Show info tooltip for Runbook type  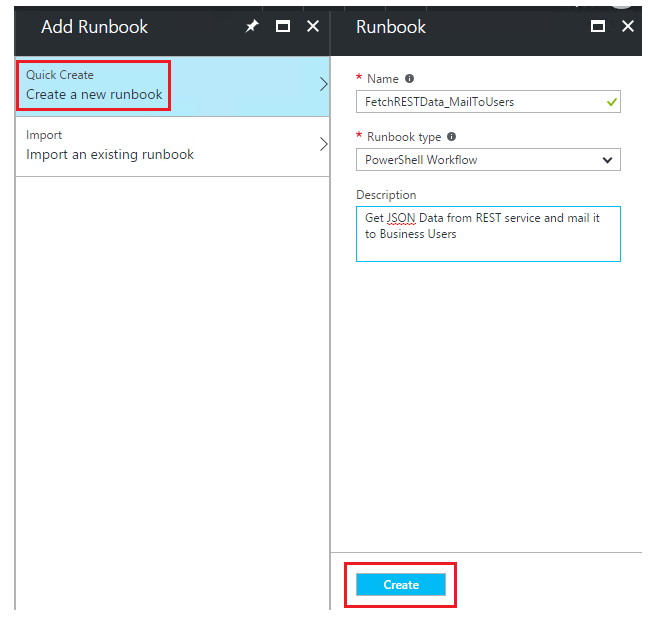point(451,136)
